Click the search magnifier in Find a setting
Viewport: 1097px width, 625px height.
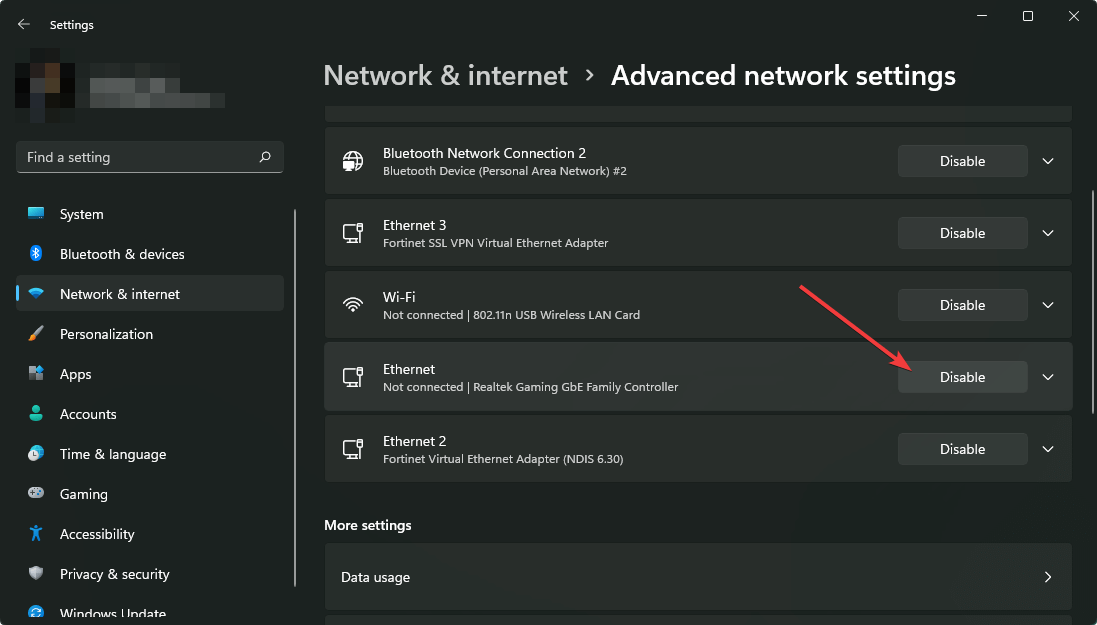coord(265,157)
